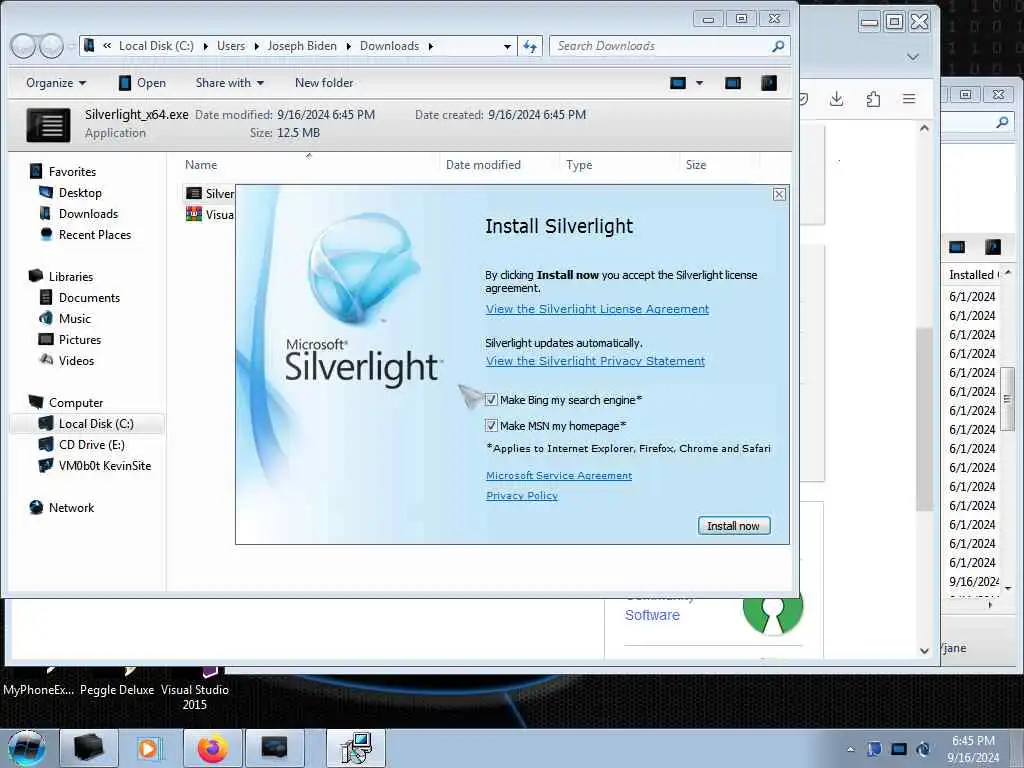Expand the arrow after Users breadcrumb
This screenshot has height=768, width=1024.
[257, 46]
